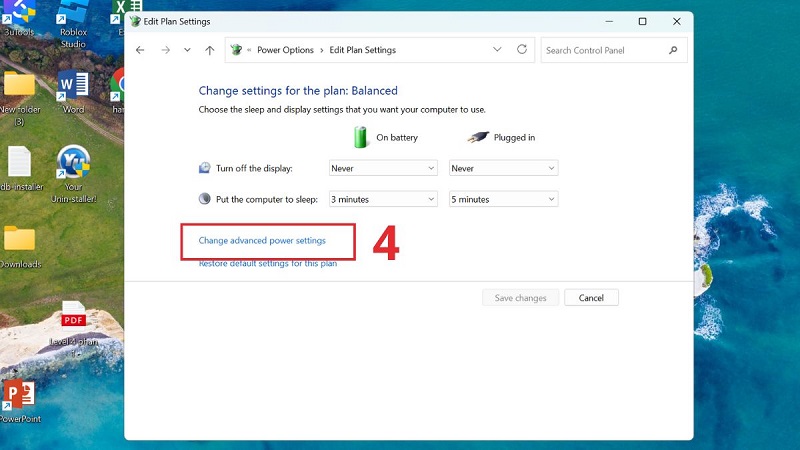Open the PowerPoint desktop shortcut
This screenshot has width=800, height=450.
click(x=18, y=397)
